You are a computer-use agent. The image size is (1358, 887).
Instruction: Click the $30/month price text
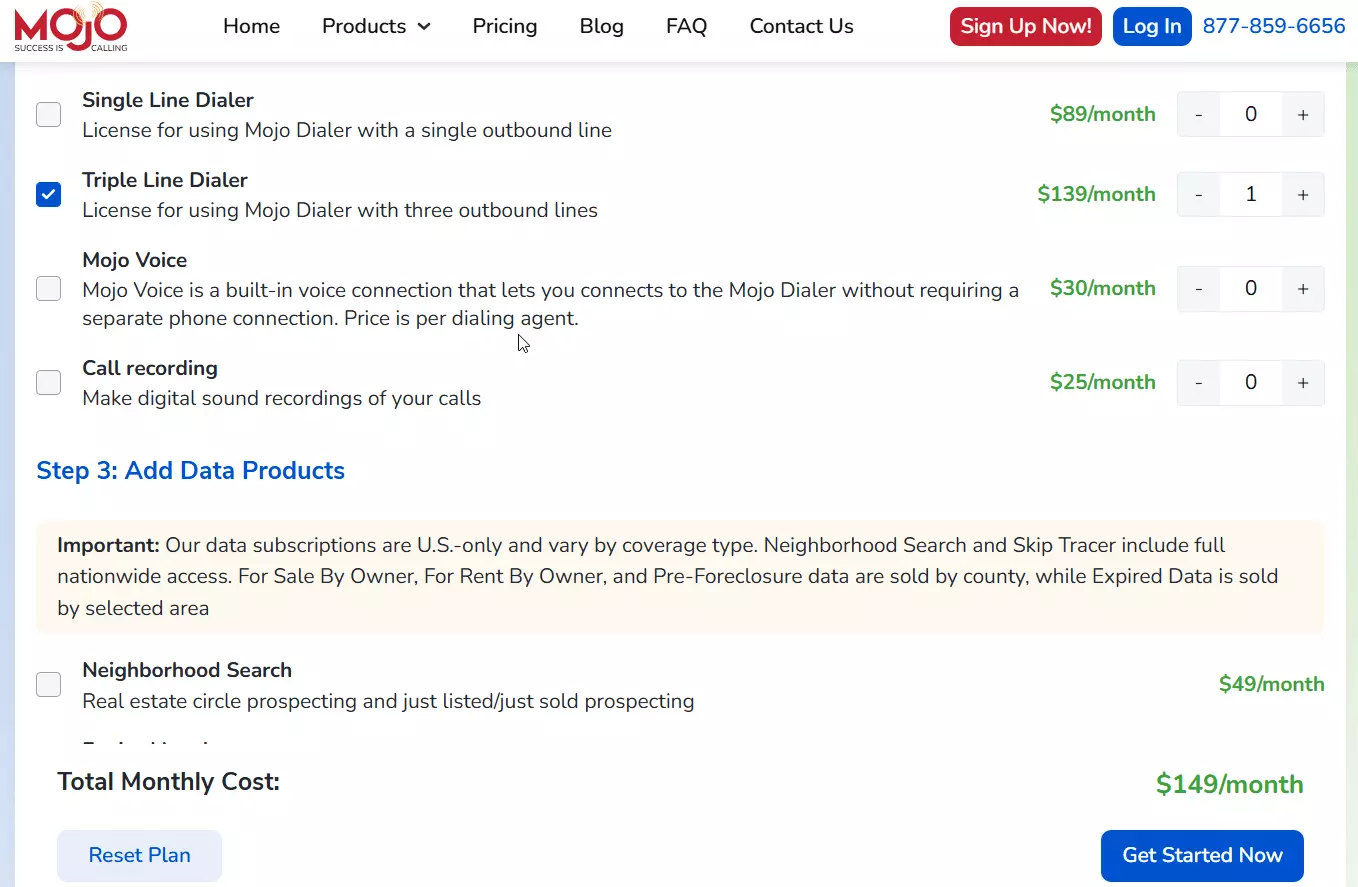pyautogui.click(x=1103, y=288)
